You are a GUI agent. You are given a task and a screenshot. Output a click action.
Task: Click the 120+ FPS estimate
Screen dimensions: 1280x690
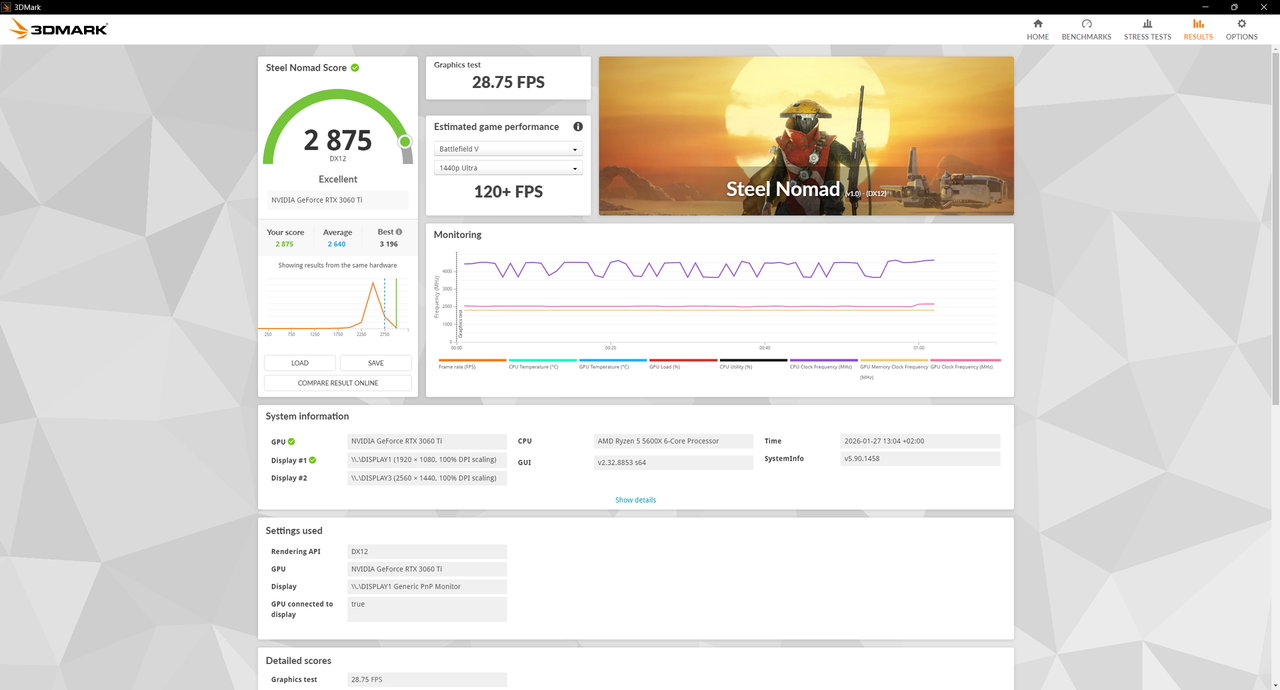508,191
